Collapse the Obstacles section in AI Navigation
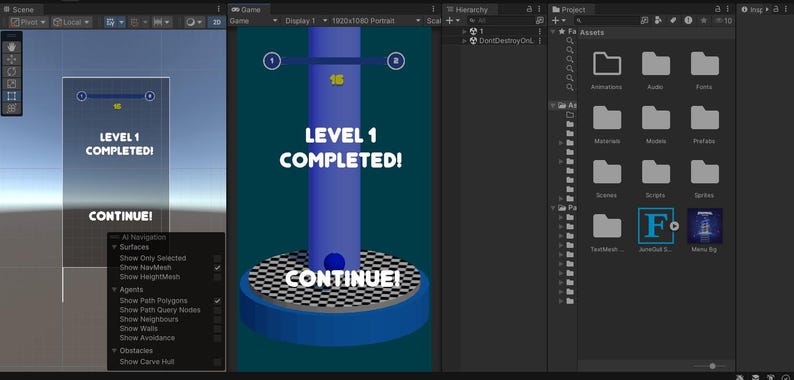Viewport: 794px width, 380px height. (114, 351)
